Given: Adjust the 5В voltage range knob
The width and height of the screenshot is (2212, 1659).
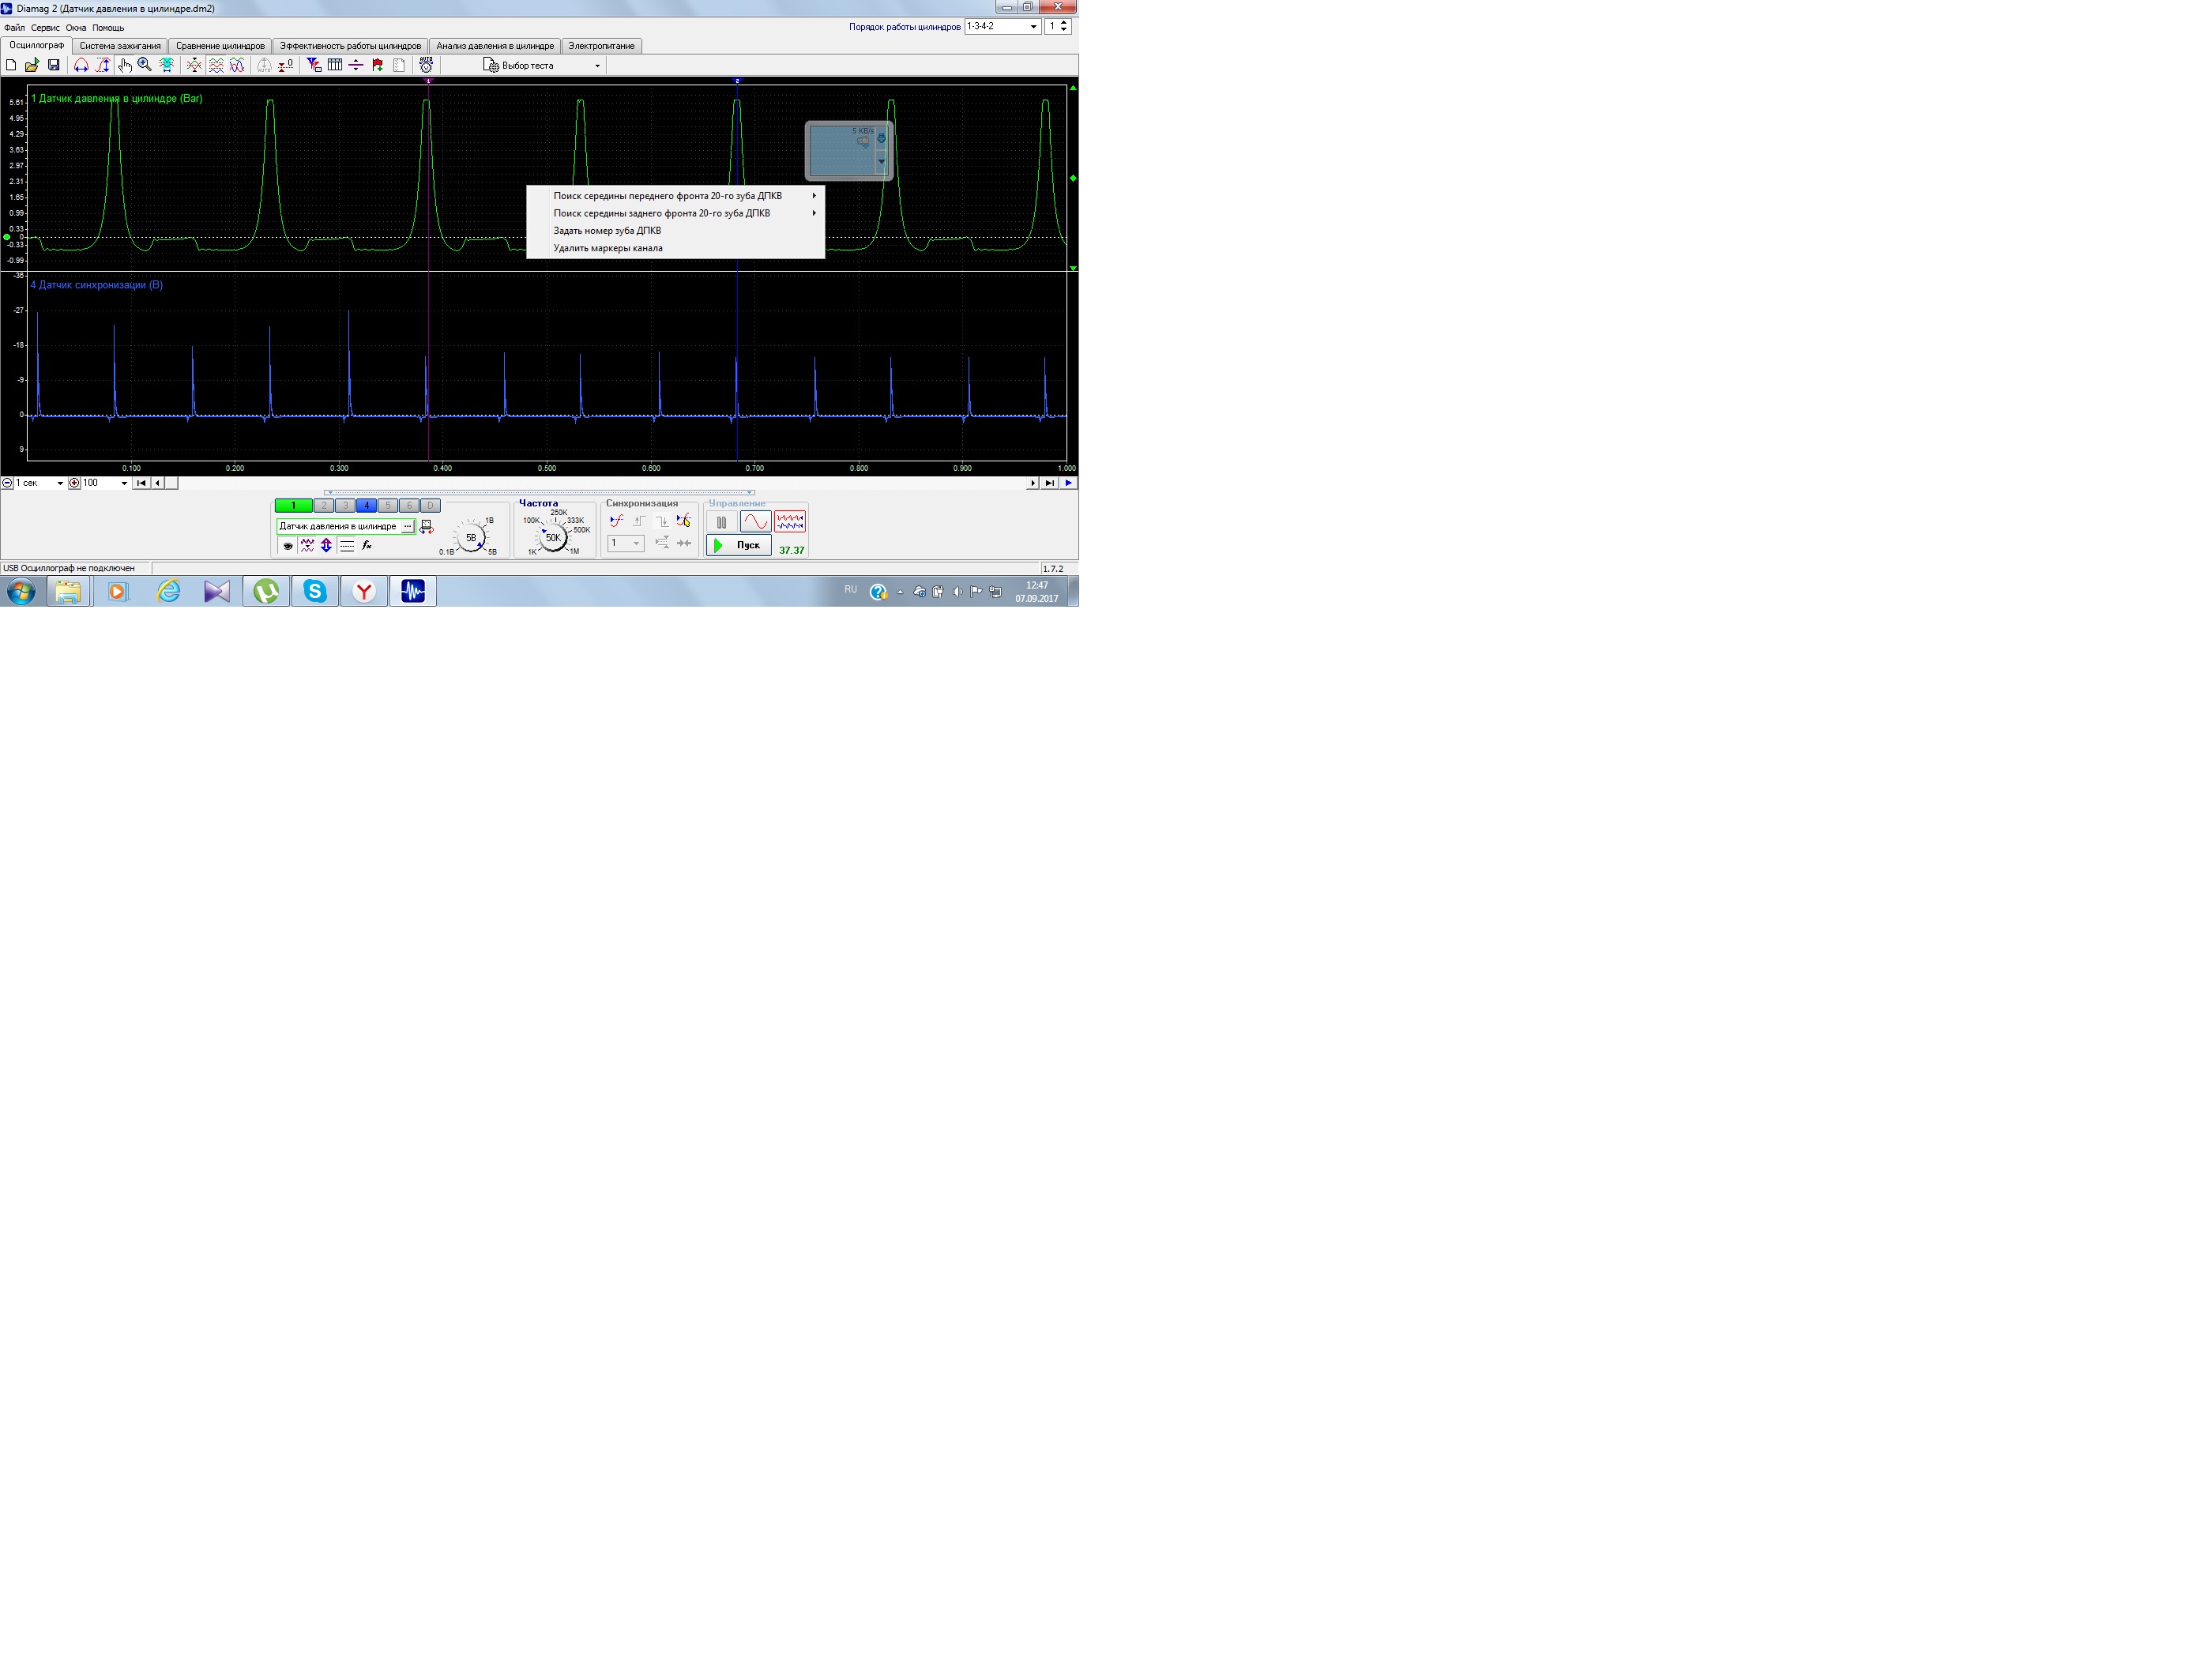Looking at the screenshot, I should click(x=471, y=538).
